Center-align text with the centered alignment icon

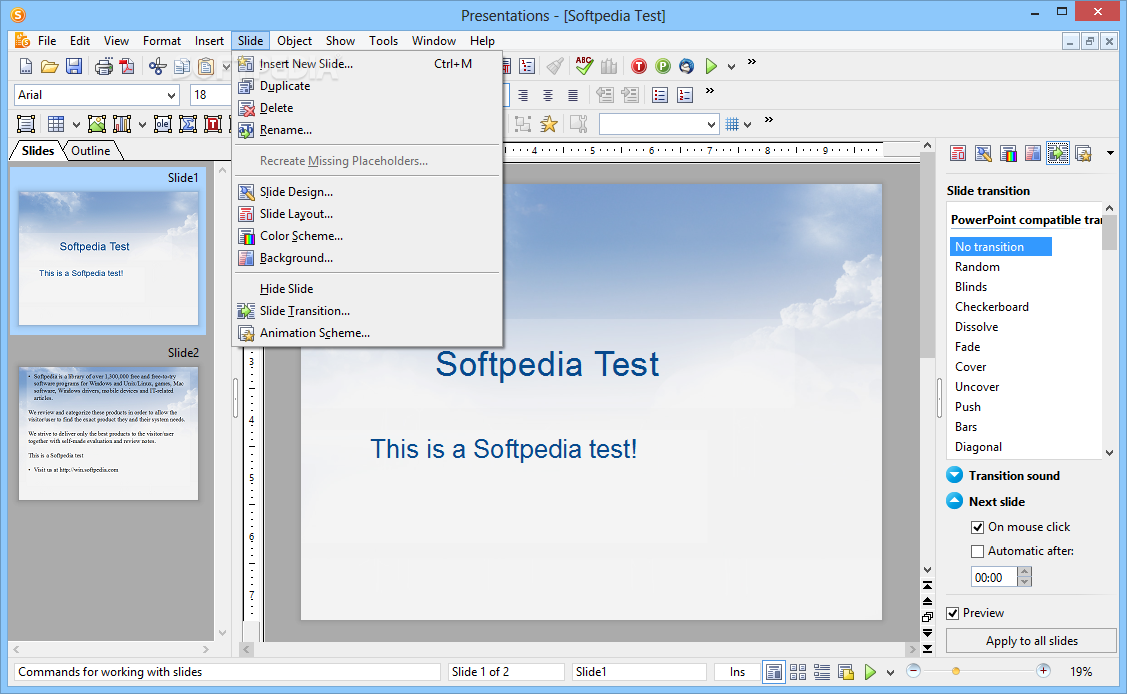click(548, 95)
